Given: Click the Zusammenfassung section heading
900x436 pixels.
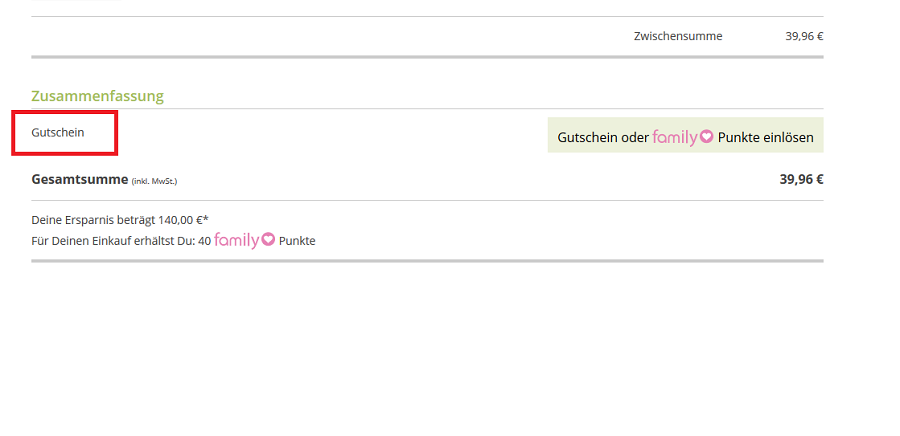Looking at the screenshot, I should tap(98, 96).
